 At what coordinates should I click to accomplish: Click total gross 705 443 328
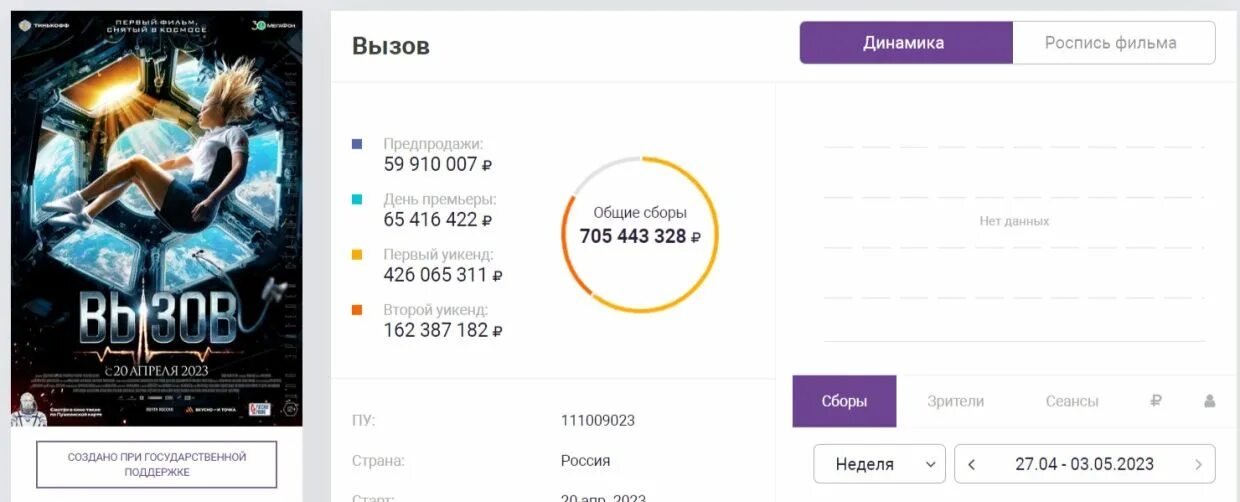640,236
